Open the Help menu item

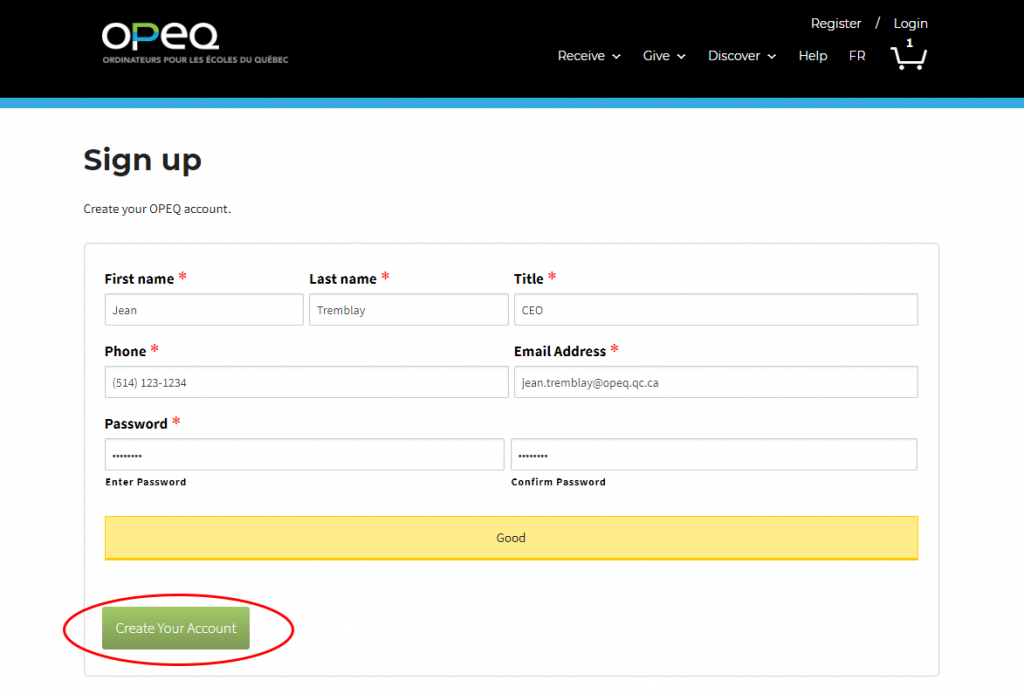point(812,56)
